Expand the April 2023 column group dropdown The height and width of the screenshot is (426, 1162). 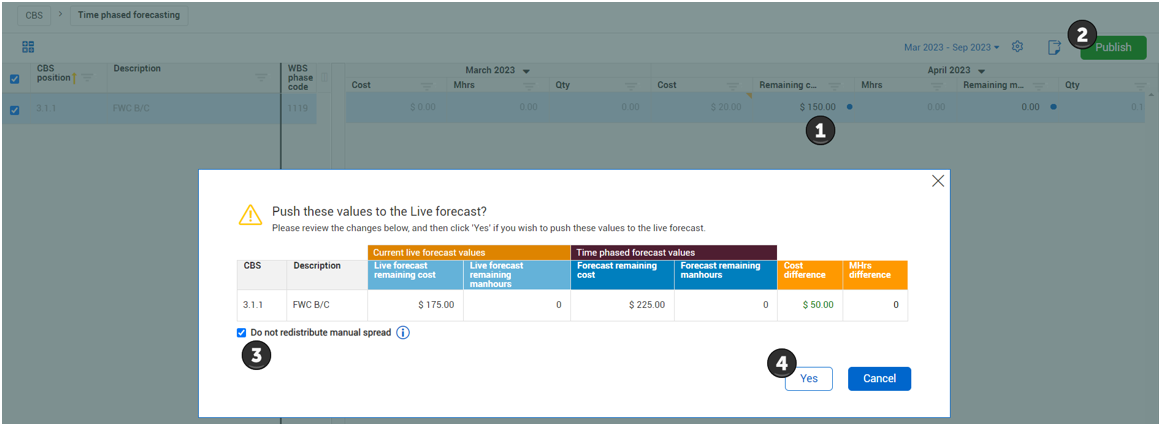click(982, 71)
